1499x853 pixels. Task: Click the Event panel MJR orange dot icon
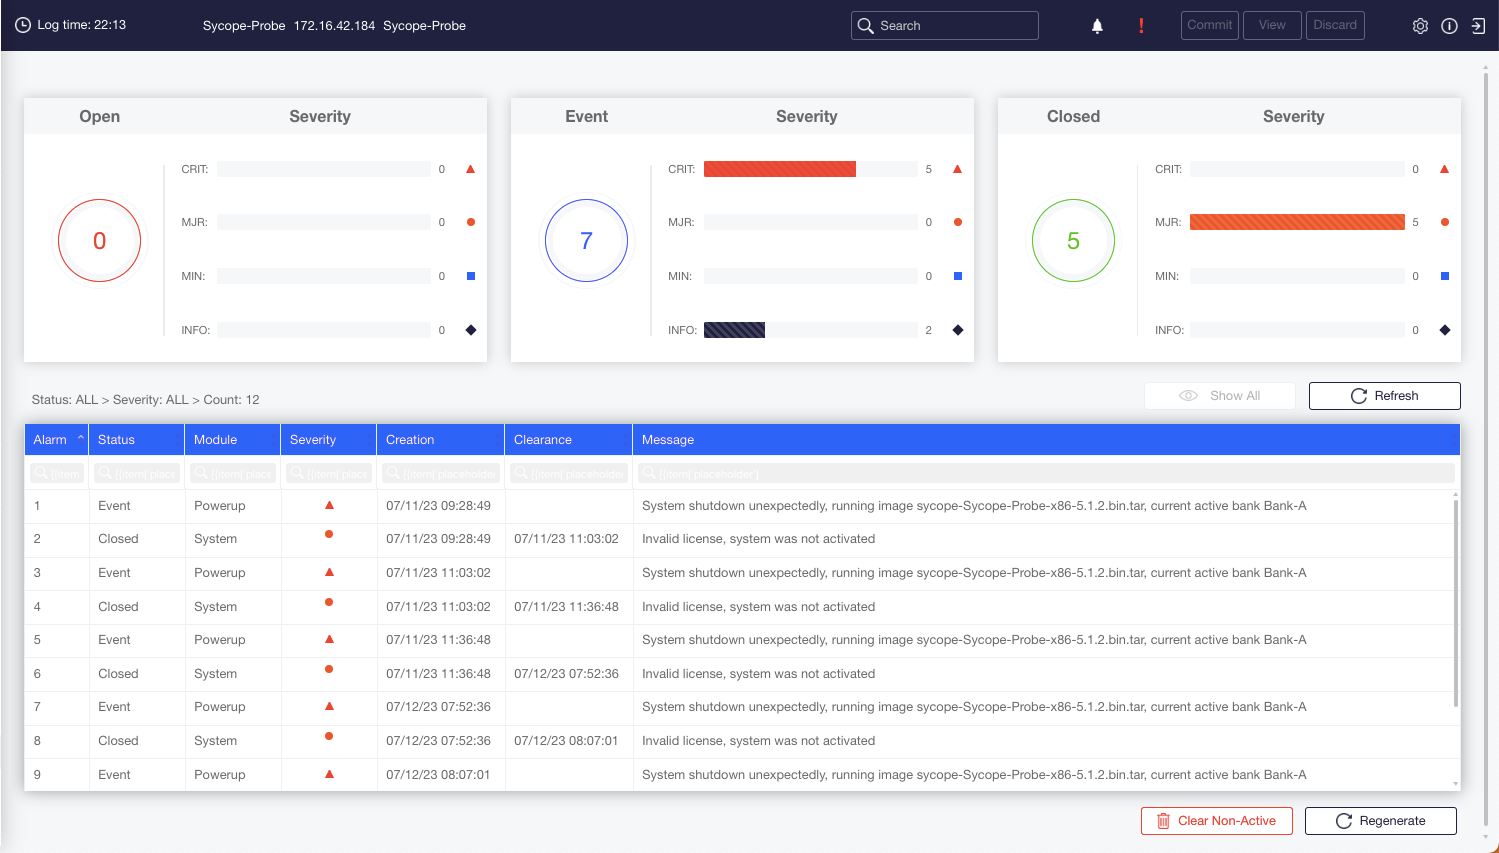pos(957,222)
